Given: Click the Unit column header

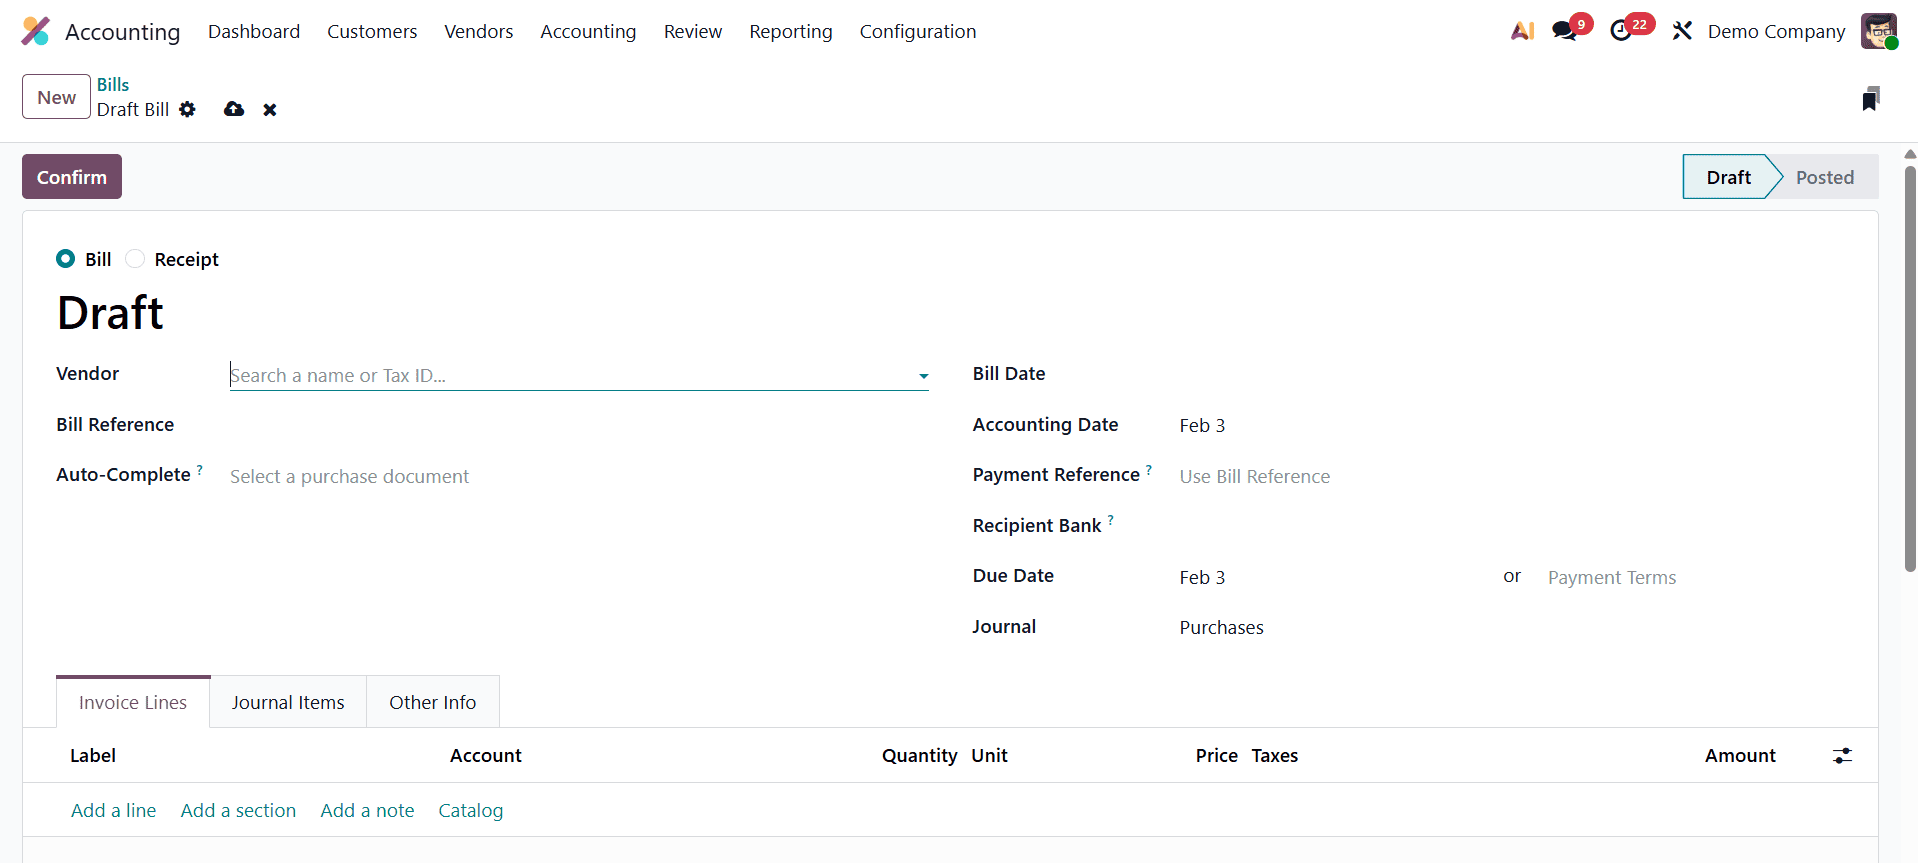Looking at the screenshot, I should click(990, 756).
